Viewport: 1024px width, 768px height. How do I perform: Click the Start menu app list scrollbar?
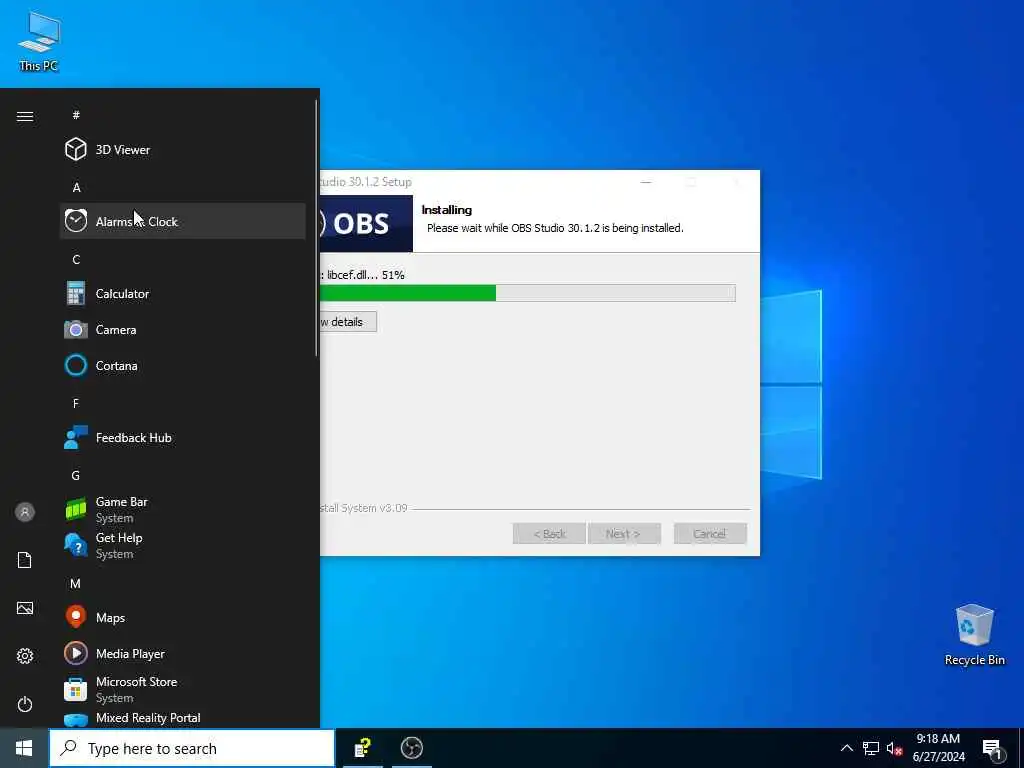click(x=317, y=227)
